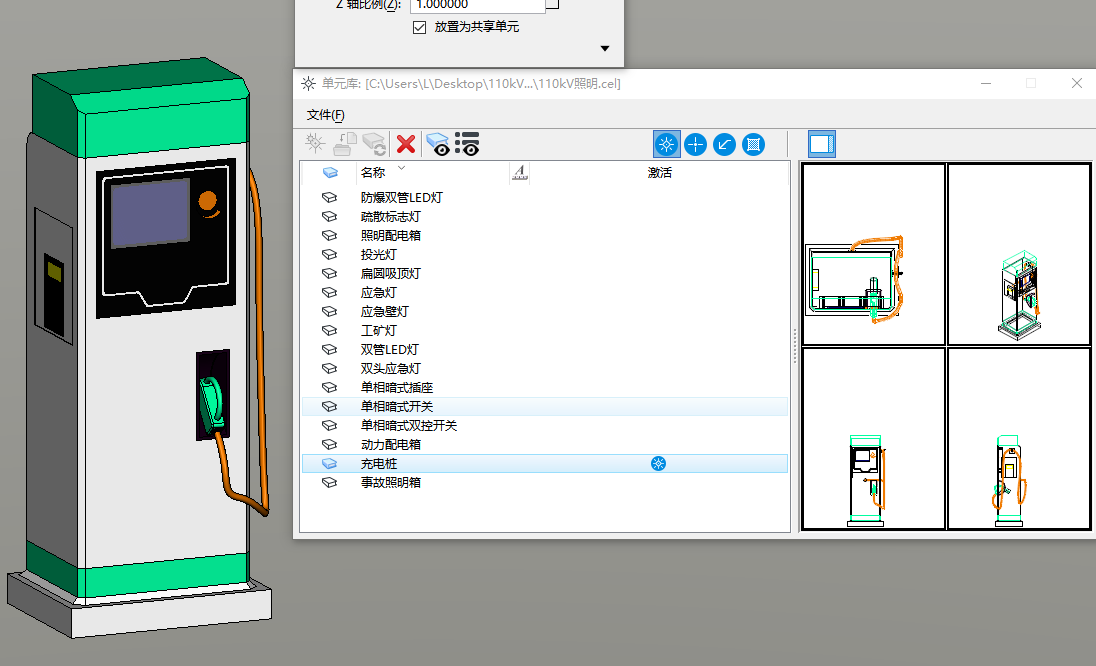Click the cell icon beside 动力配电箱
Screen dimensions: 1096x666
pyautogui.click(x=329, y=444)
